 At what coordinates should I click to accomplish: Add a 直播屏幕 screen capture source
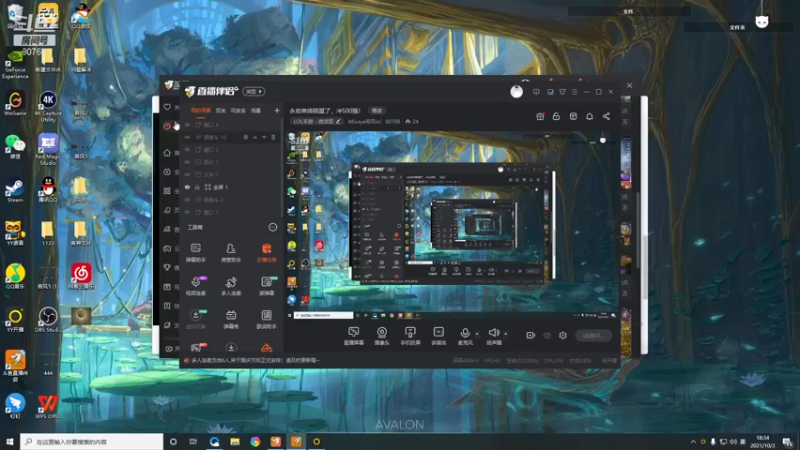click(x=354, y=336)
